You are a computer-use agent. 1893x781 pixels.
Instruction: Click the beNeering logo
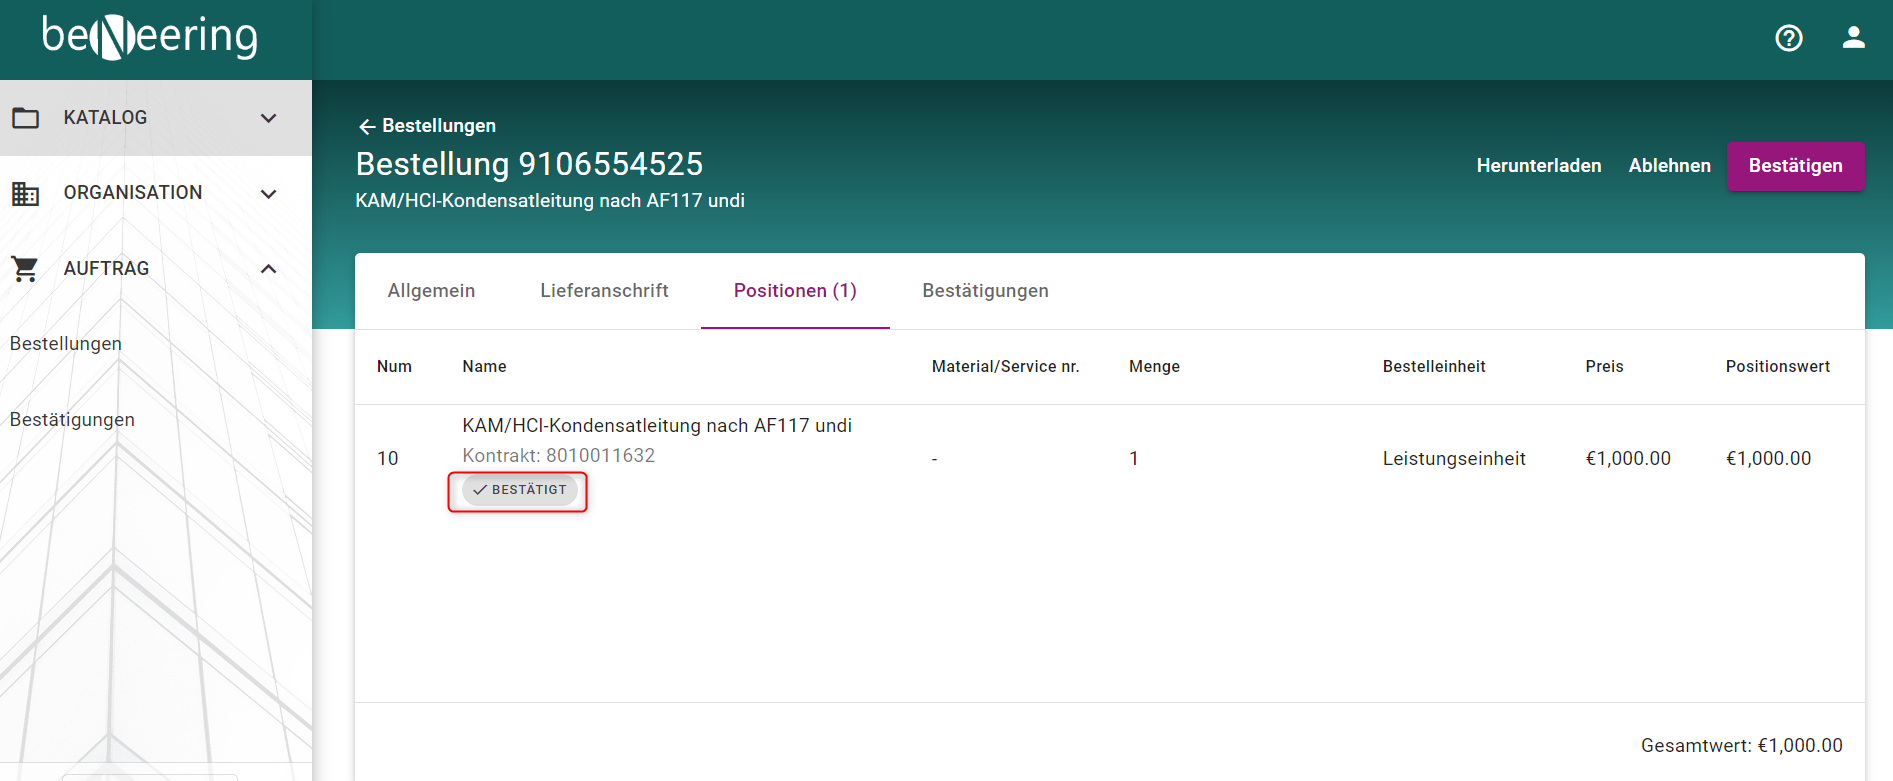[x=150, y=37]
